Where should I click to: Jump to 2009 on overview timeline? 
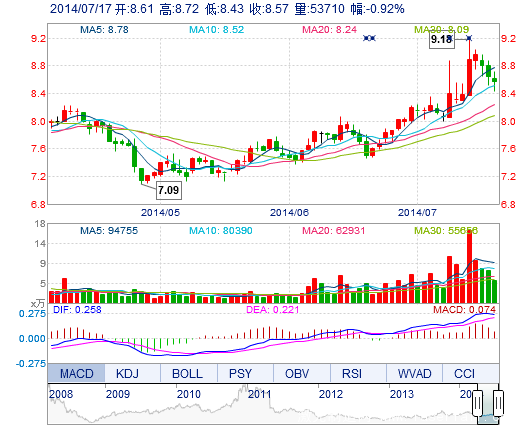118,394
